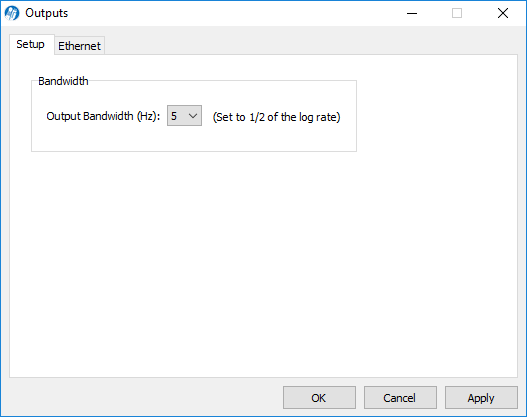Click the Outputs title text
This screenshot has width=527, height=417.
[x=47, y=13]
